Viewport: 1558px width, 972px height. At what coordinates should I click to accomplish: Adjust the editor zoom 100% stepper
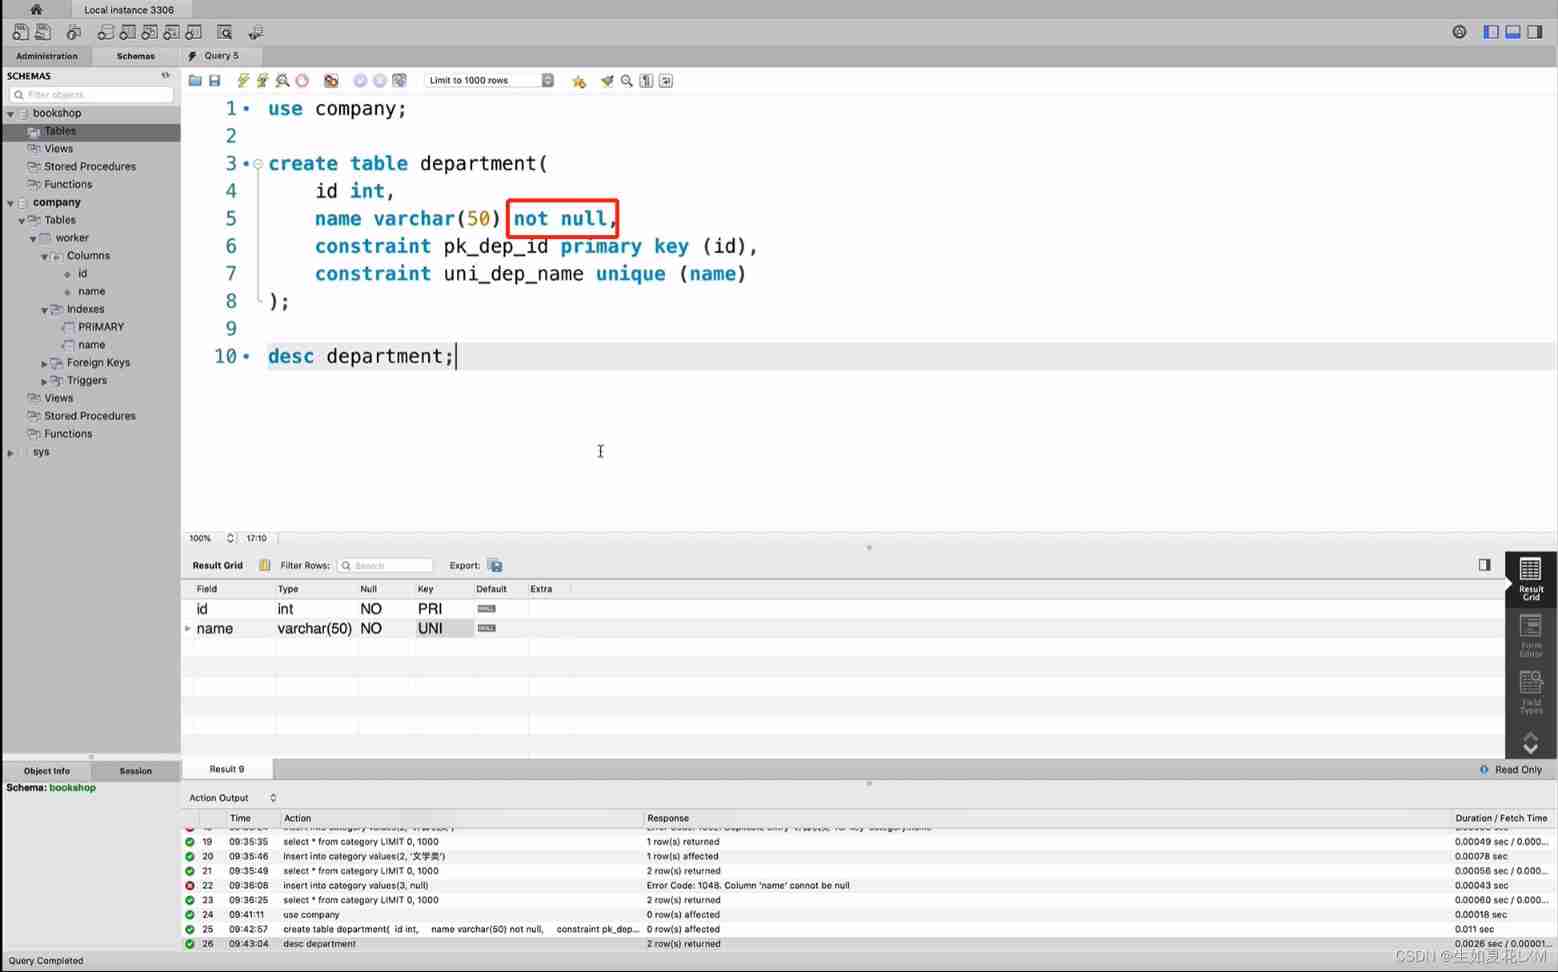[x=230, y=538]
